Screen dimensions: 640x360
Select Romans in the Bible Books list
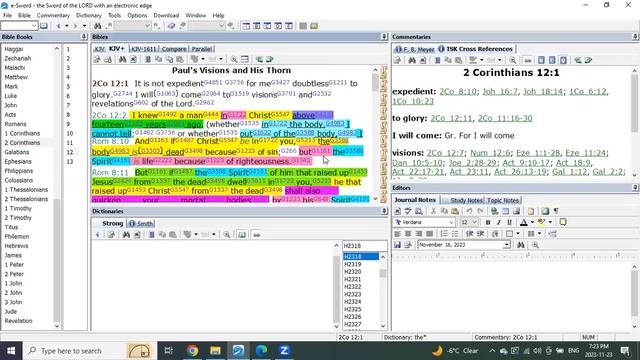(16, 124)
